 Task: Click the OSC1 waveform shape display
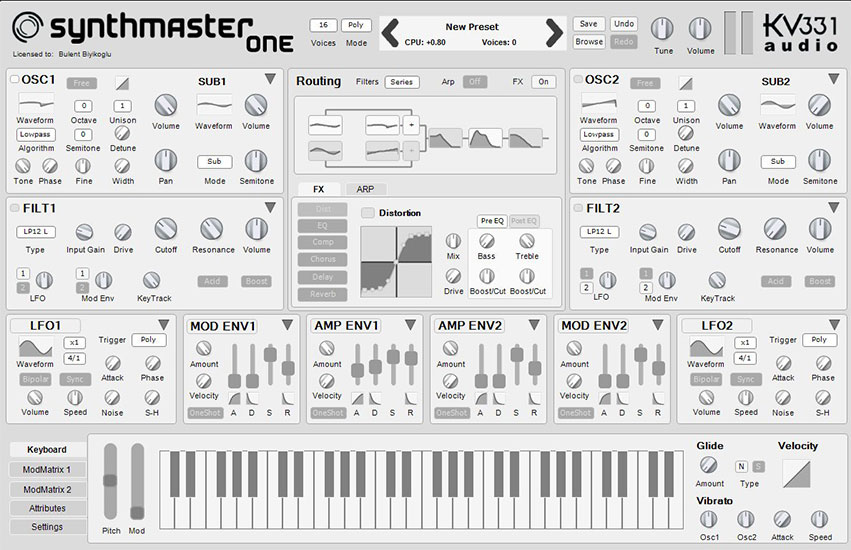point(36,103)
